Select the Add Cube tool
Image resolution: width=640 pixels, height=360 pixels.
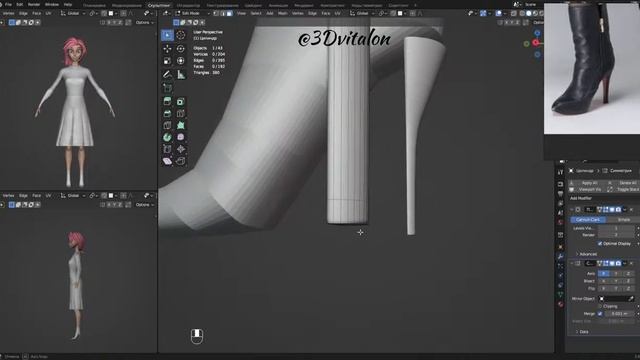click(x=167, y=88)
